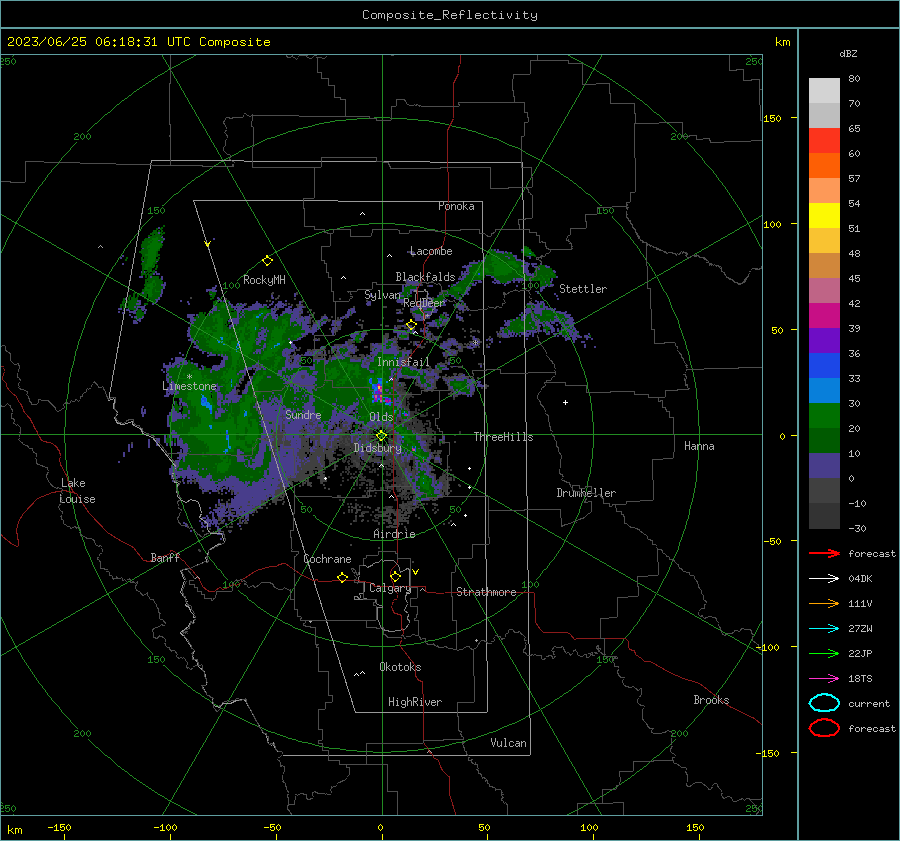Select magenta swatch between 42 and 39

(824, 315)
